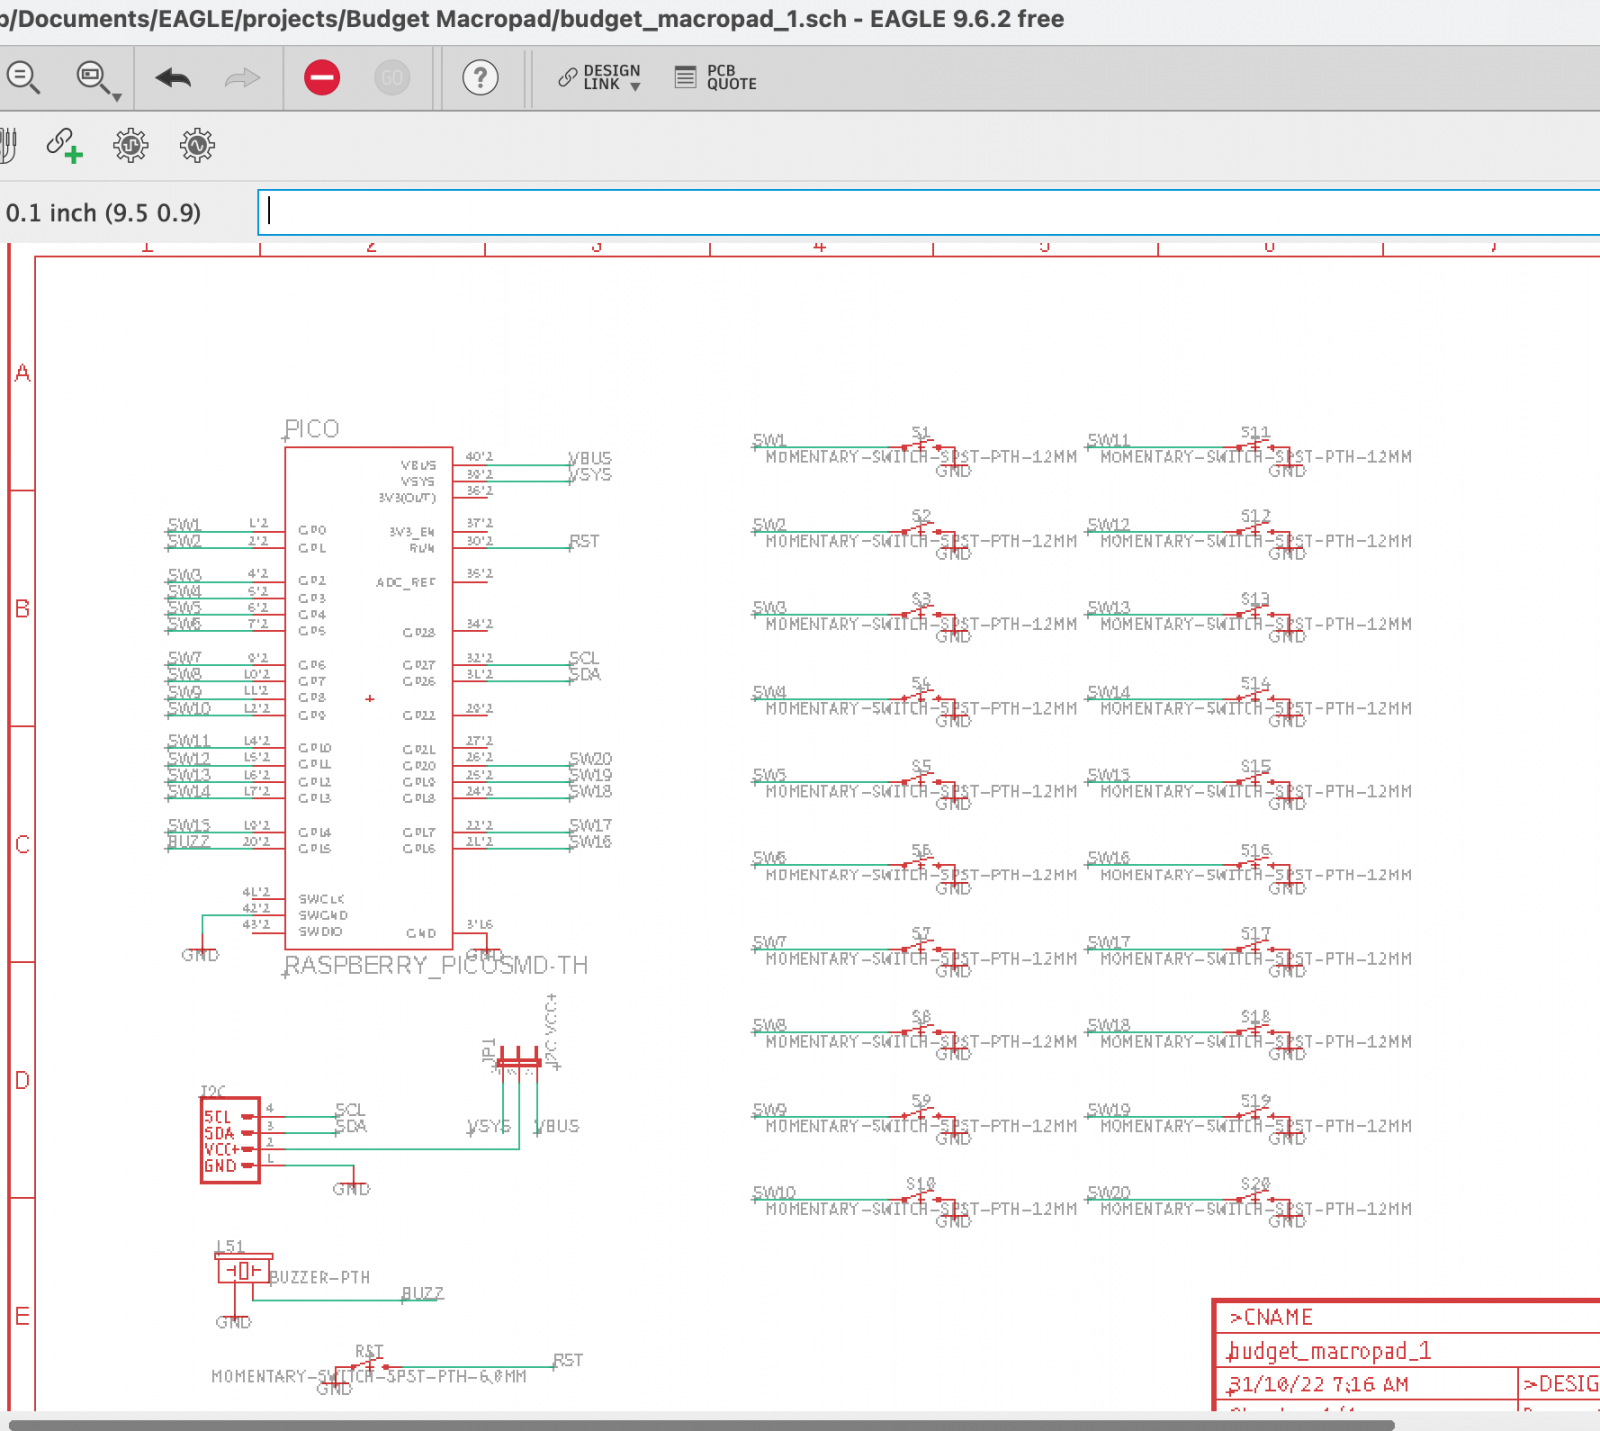This screenshot has width=1600, height=1431.
Task: Click the BUZZ net label near the buzzer
Action: pyautogui.click(x=422, y=1293)
